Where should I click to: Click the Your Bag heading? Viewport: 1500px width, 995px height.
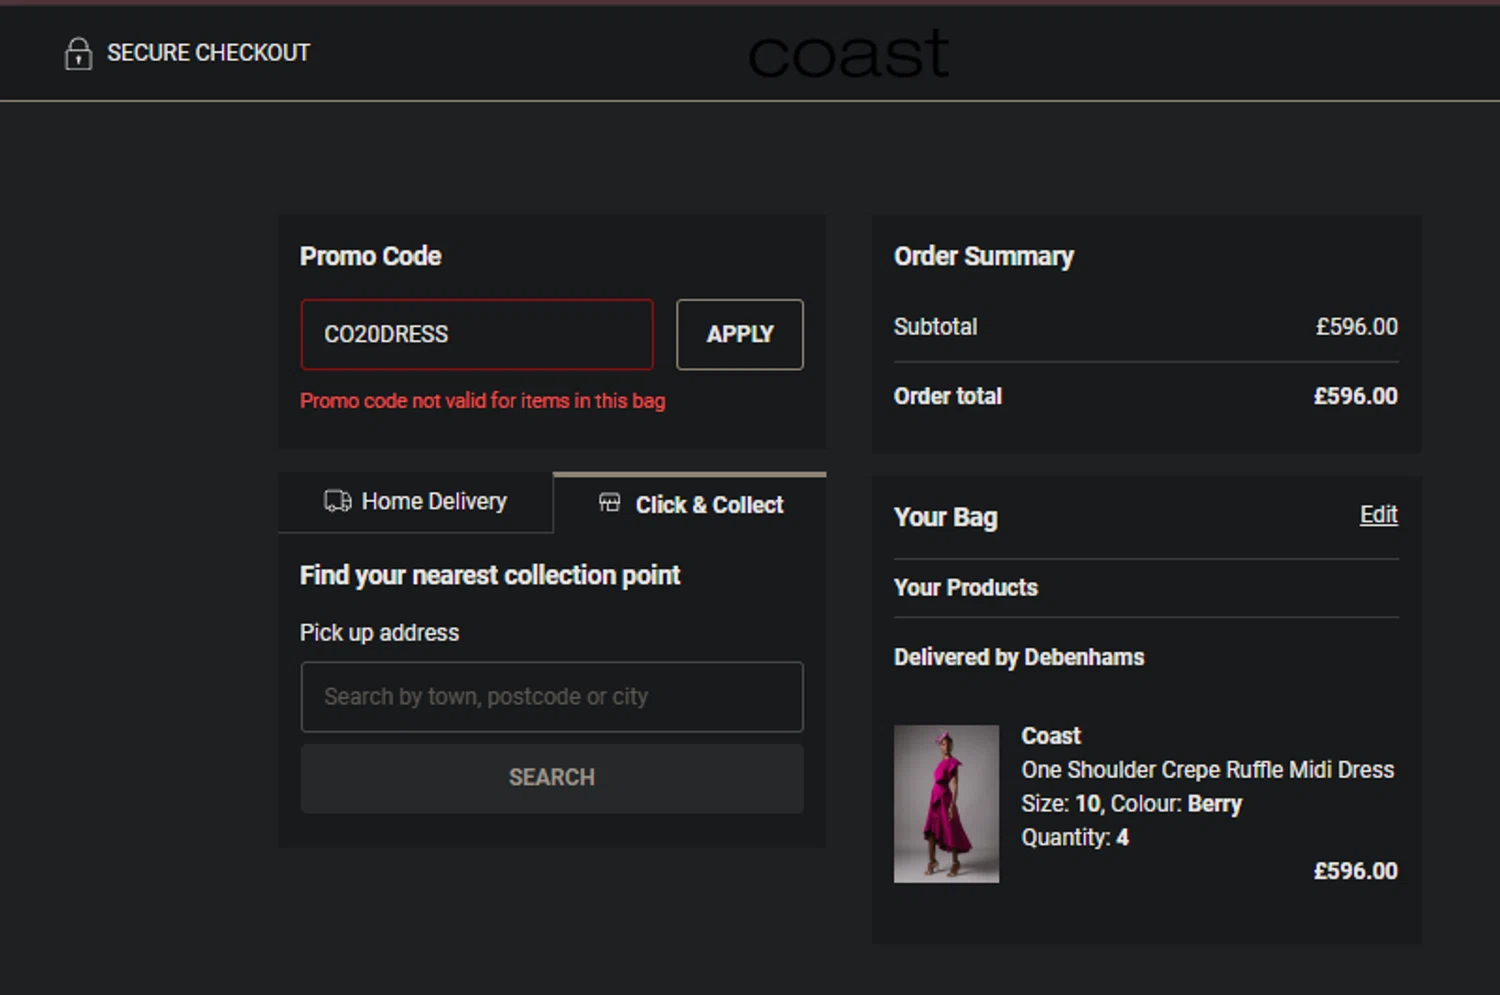click(x=945, y=517)
